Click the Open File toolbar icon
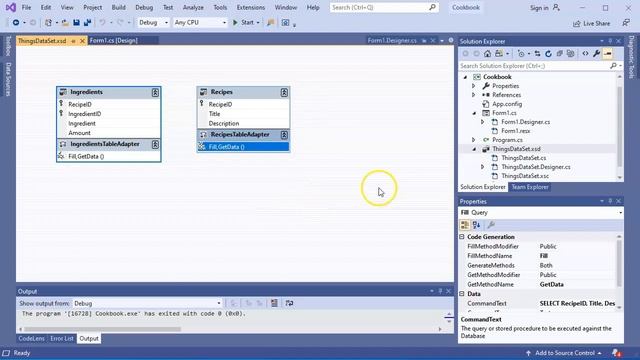 point(65,23)
